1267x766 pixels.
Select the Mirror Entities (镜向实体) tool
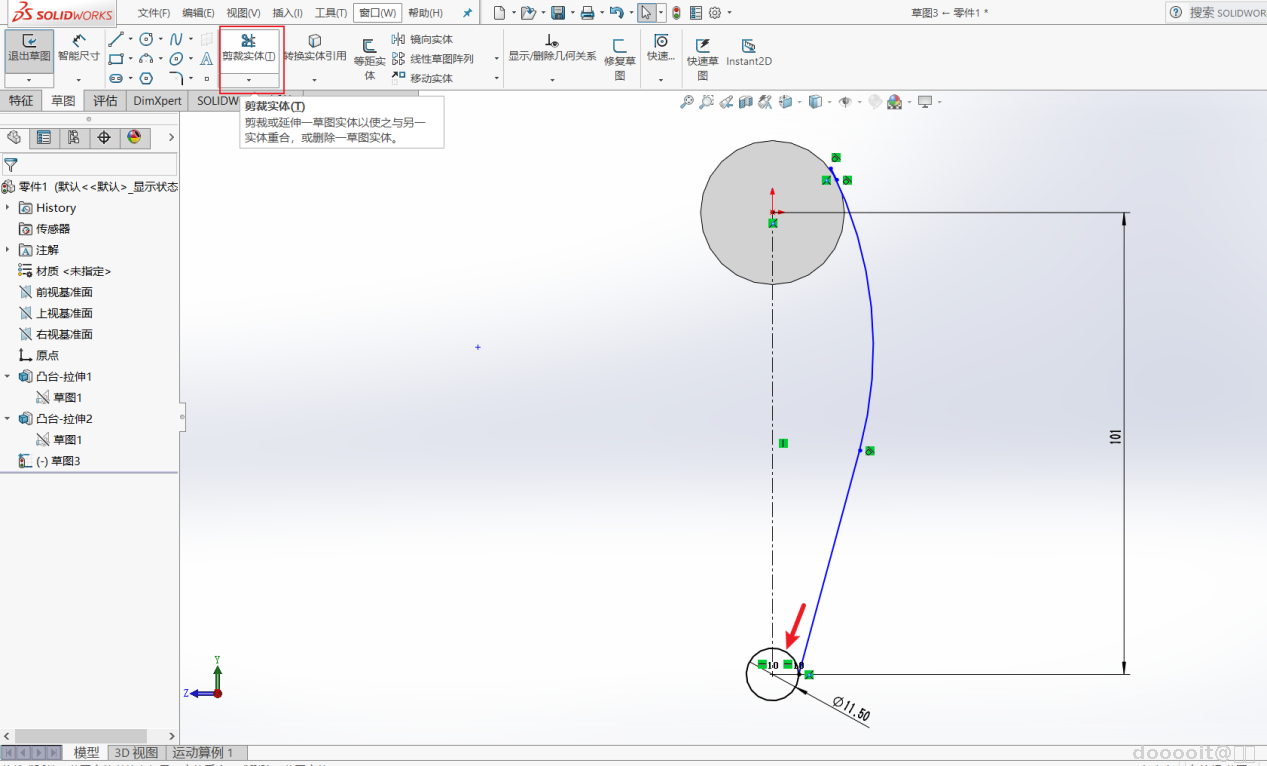[x=423, y=39]
